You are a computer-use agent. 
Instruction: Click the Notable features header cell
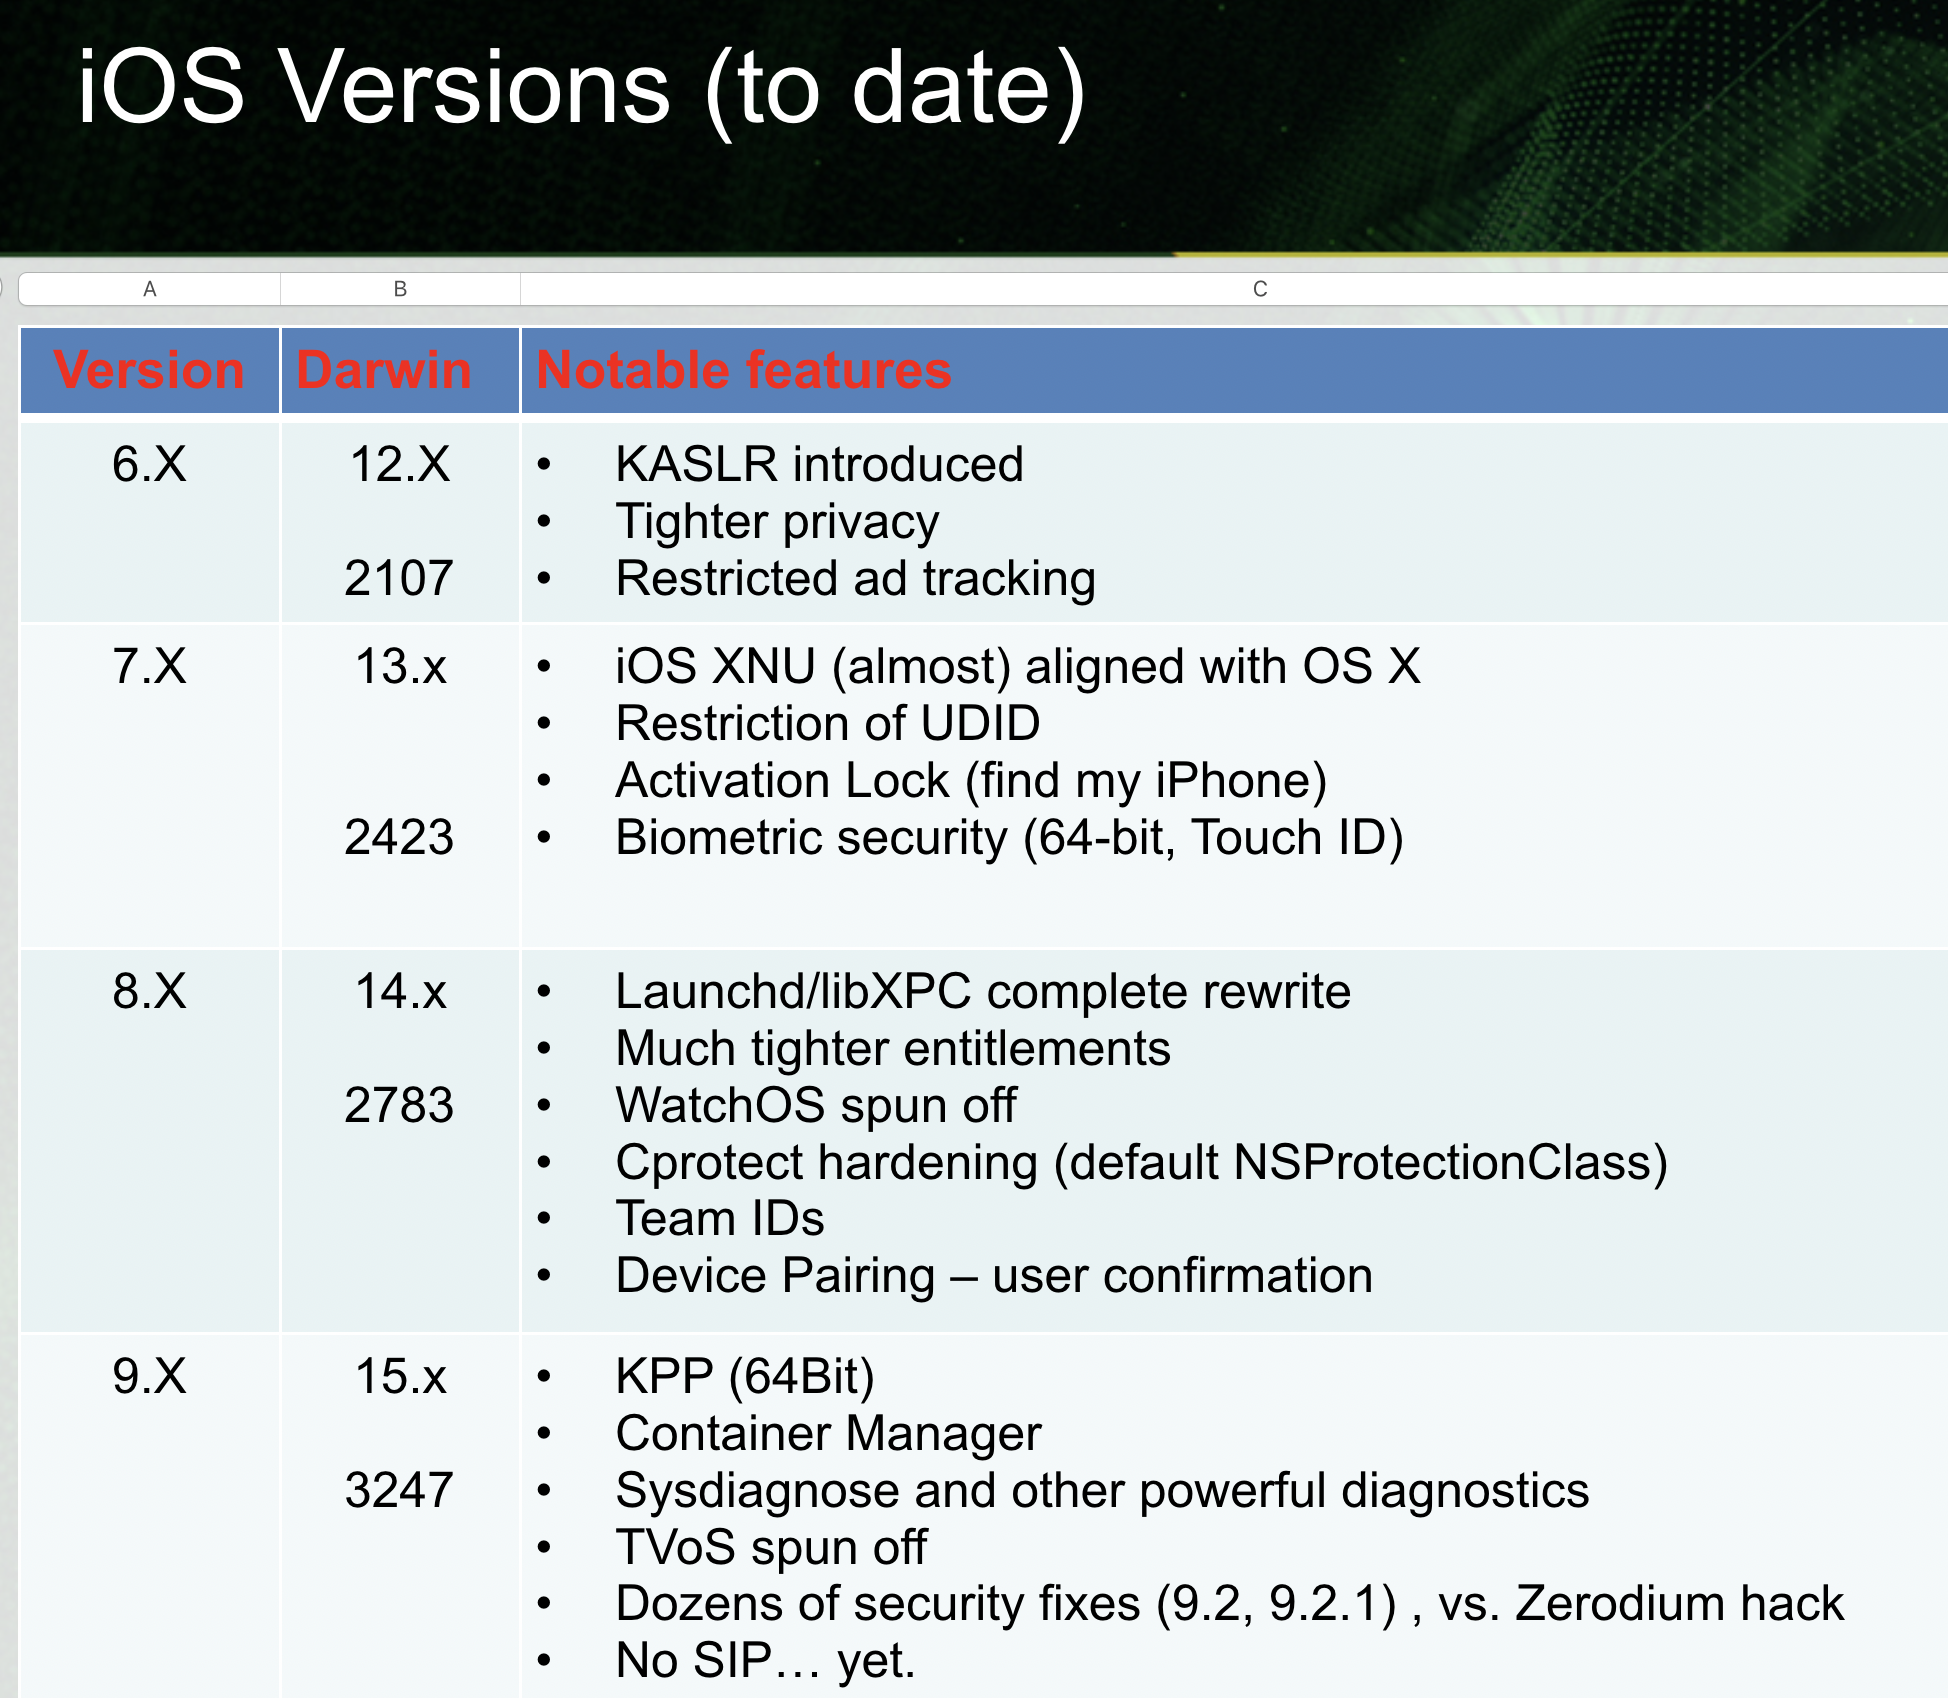click(x=744, y=370)
